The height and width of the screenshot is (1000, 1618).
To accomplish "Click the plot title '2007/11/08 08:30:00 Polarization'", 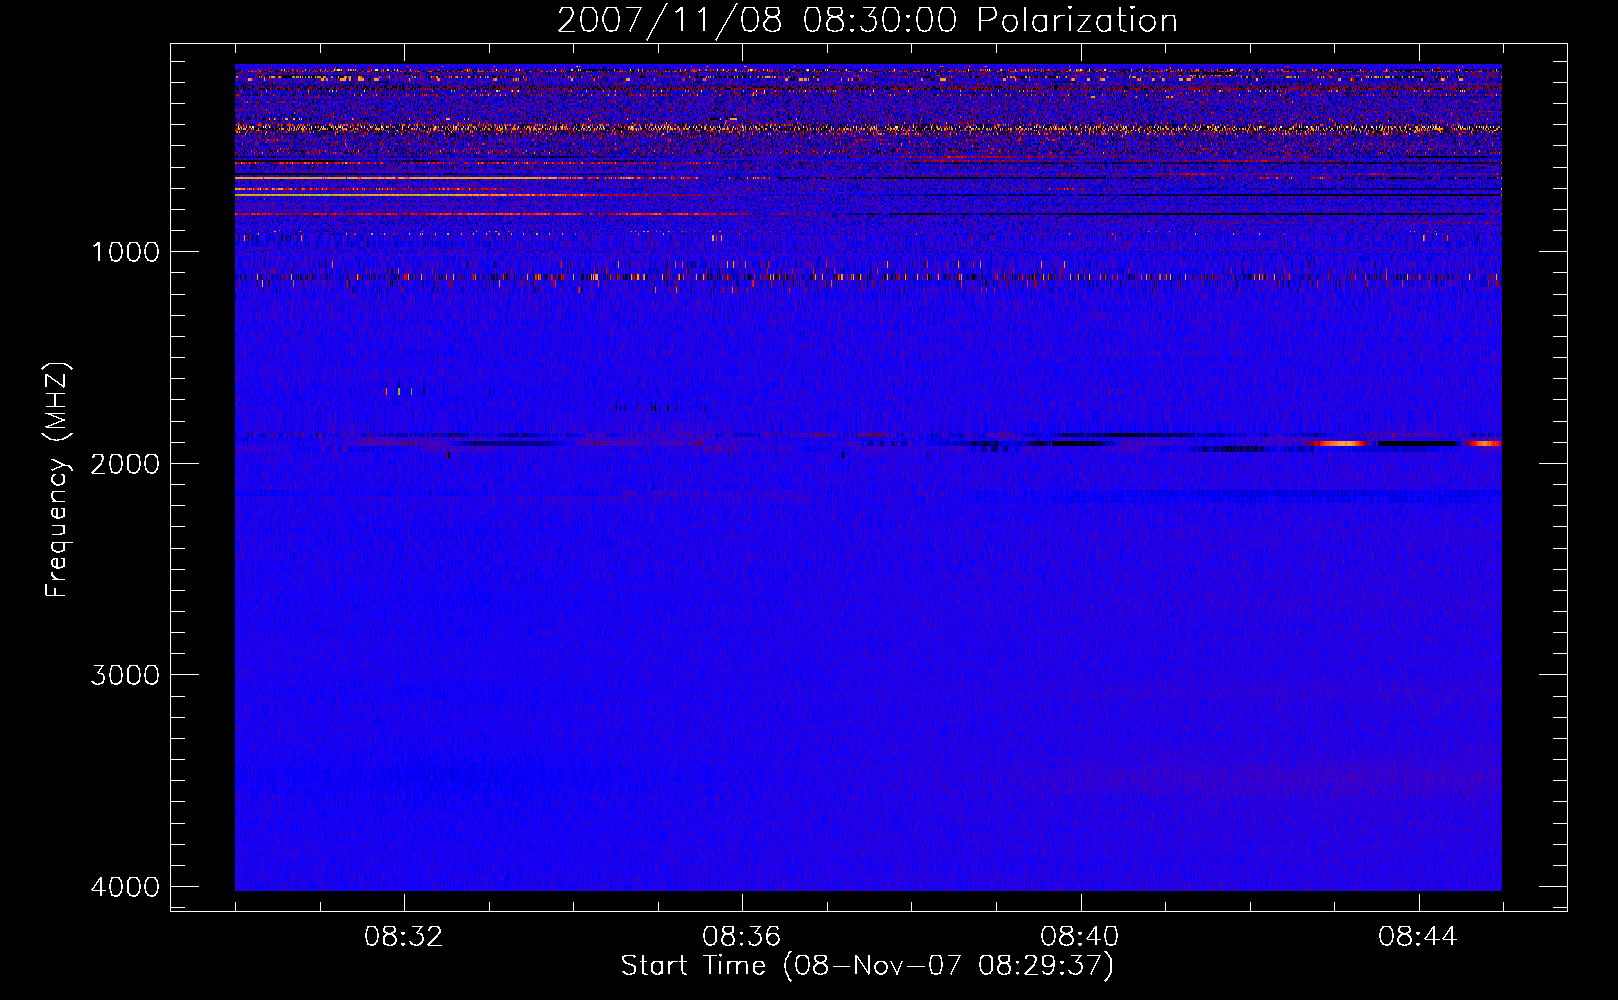I will tap(867, 21).
